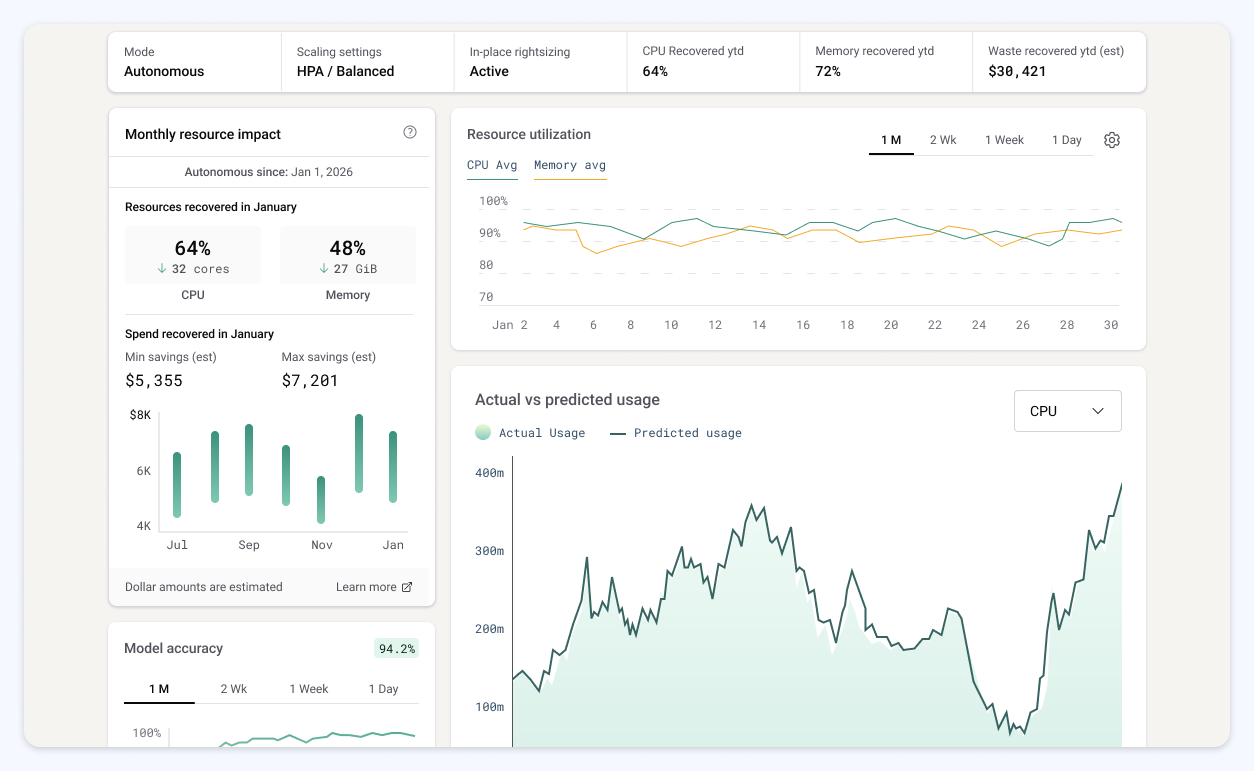Open the Monthly resource impact help tooltip

pos(409,131)
